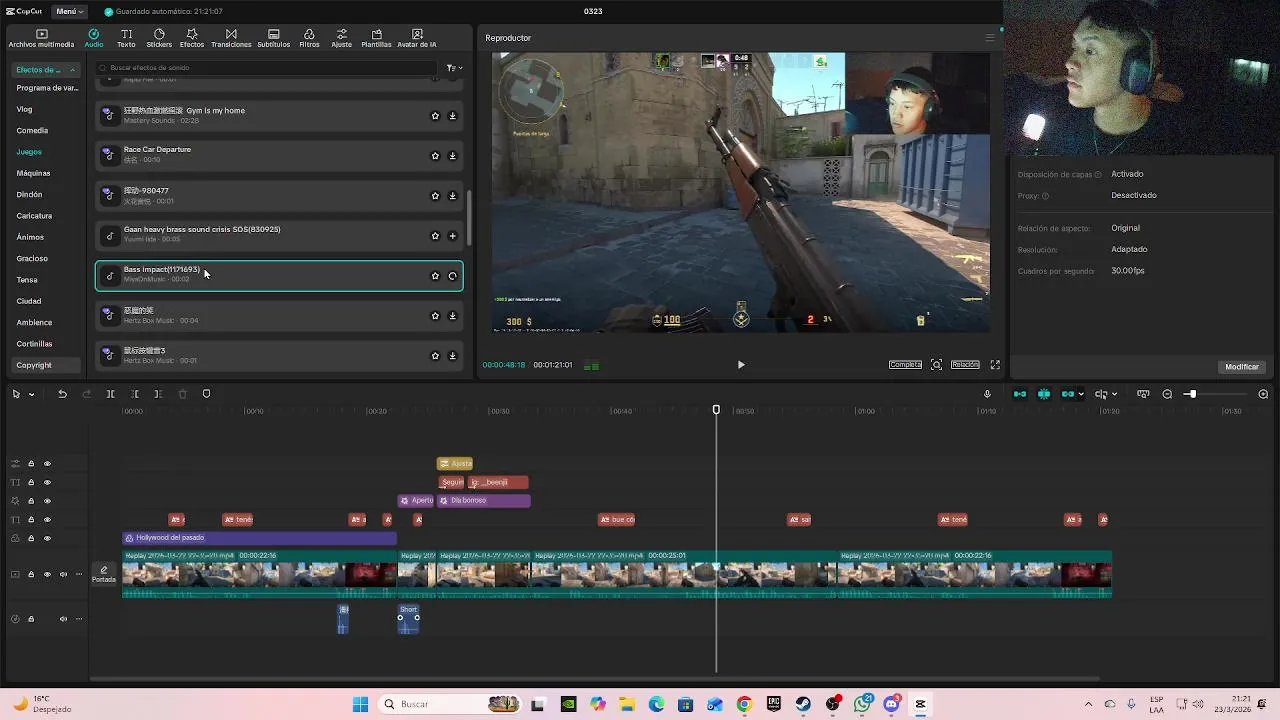This screenshot has width=1280, height=720.
Task: Switch to the Texto tab
Action: click(x=126, y=39)
